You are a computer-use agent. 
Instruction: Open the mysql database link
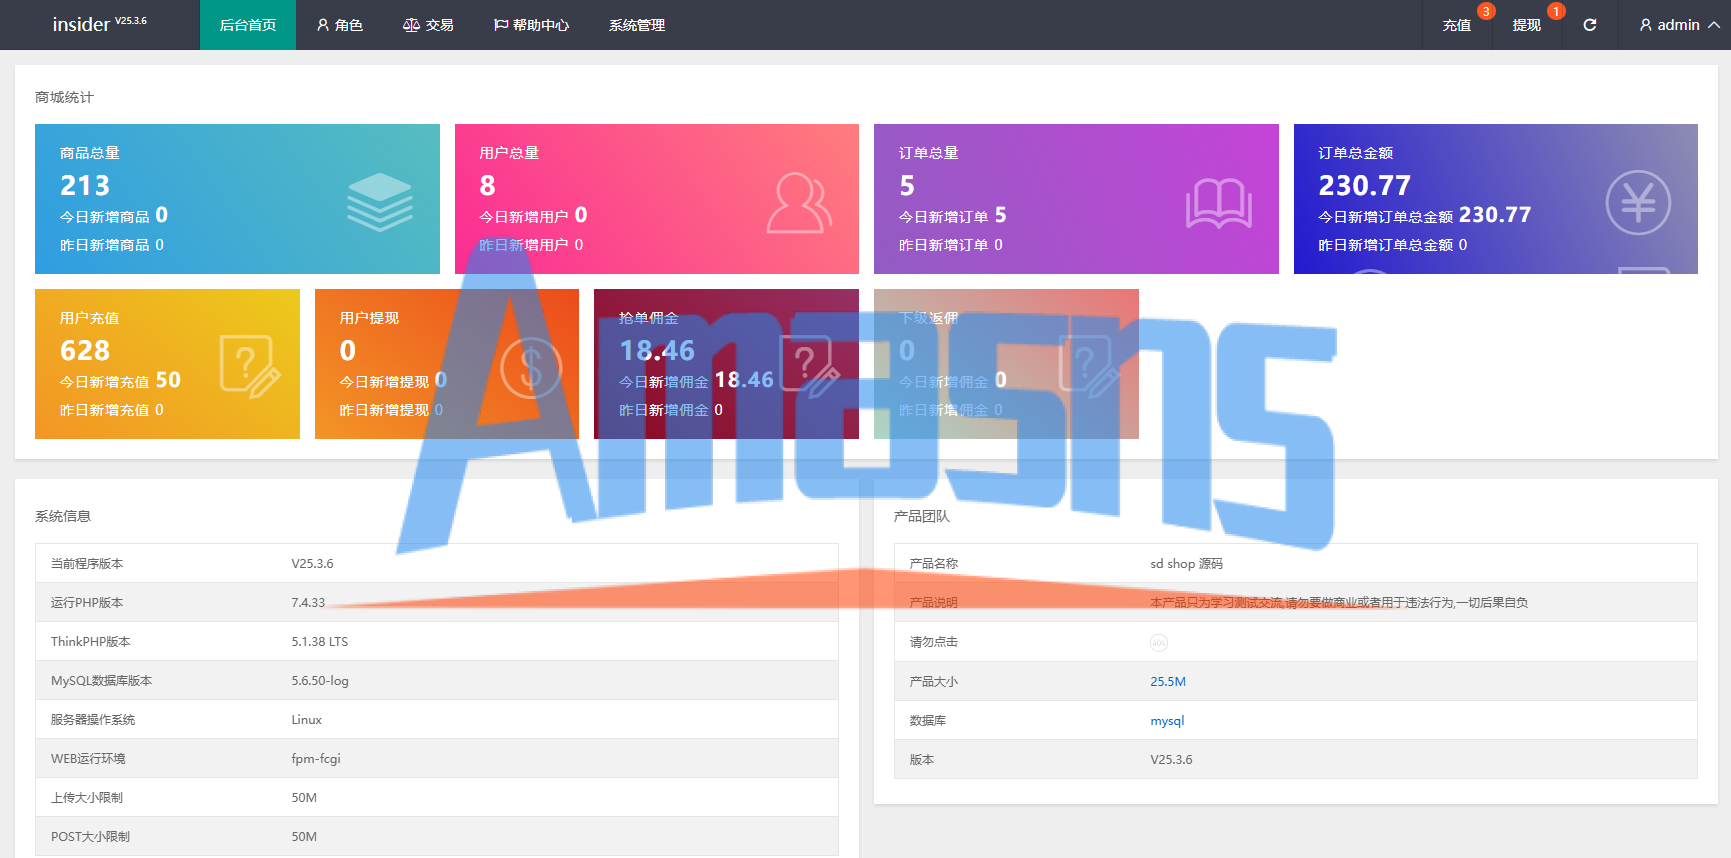(1167, 720)
